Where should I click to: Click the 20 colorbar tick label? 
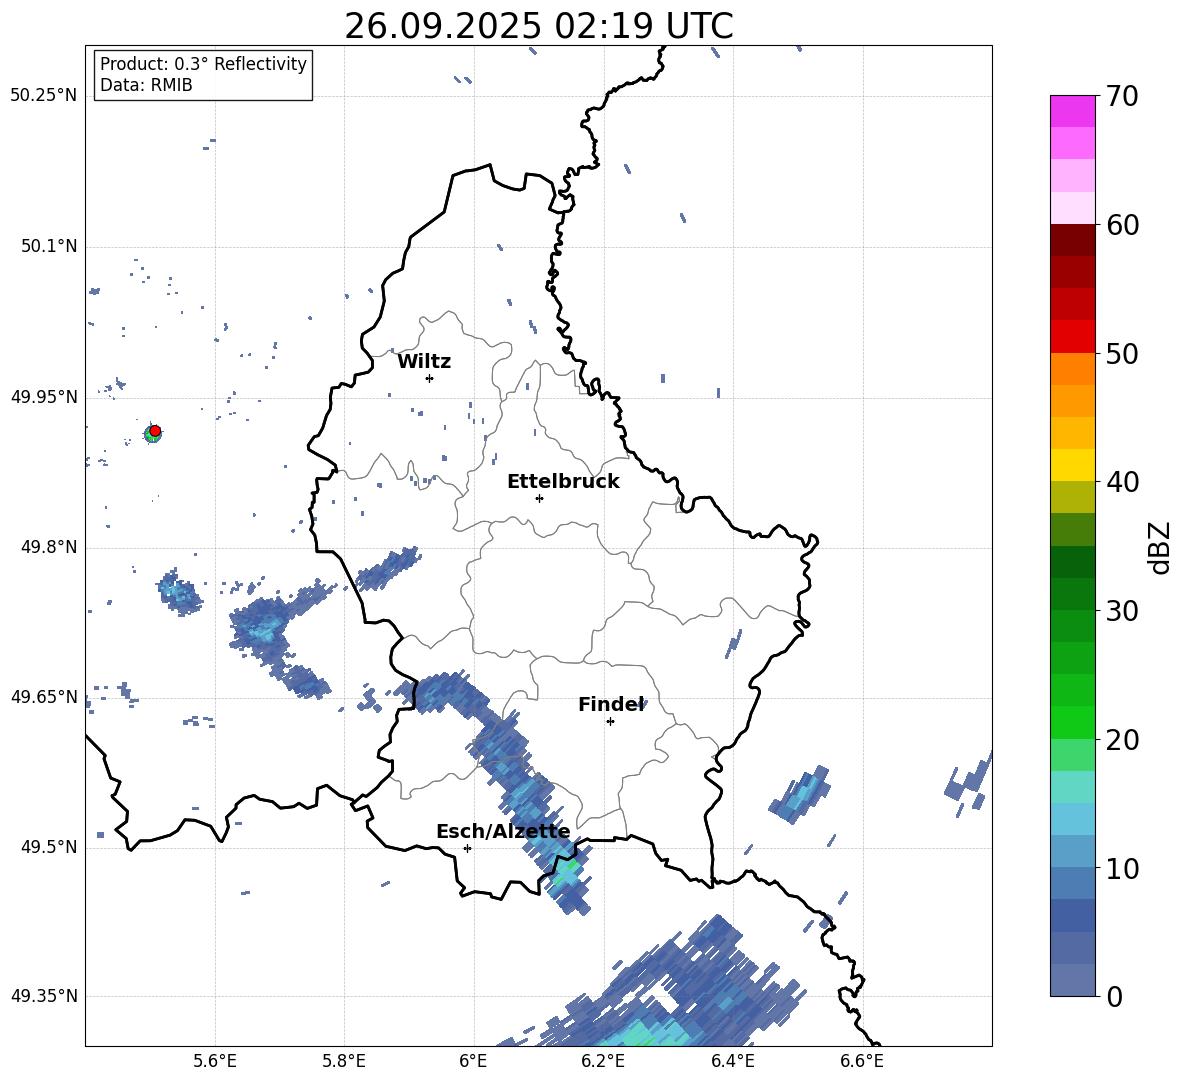pyautogui.click(x=1122, y=740)
